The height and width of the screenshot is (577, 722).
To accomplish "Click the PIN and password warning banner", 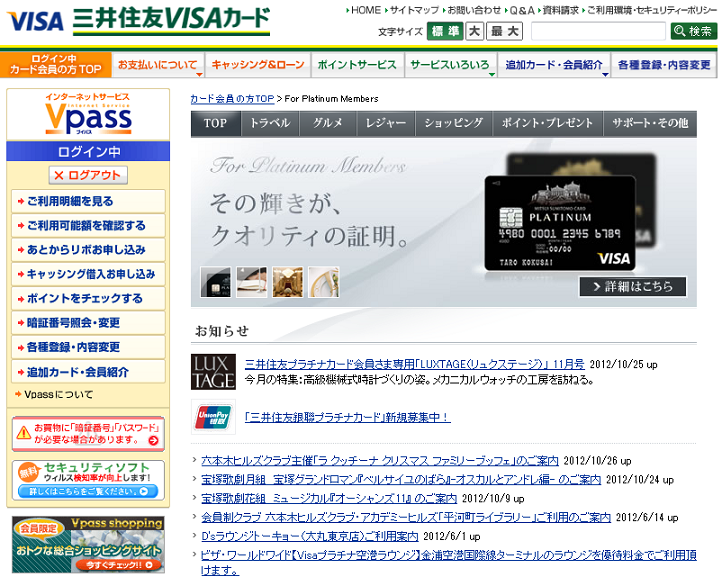I will tap(88, 434).
